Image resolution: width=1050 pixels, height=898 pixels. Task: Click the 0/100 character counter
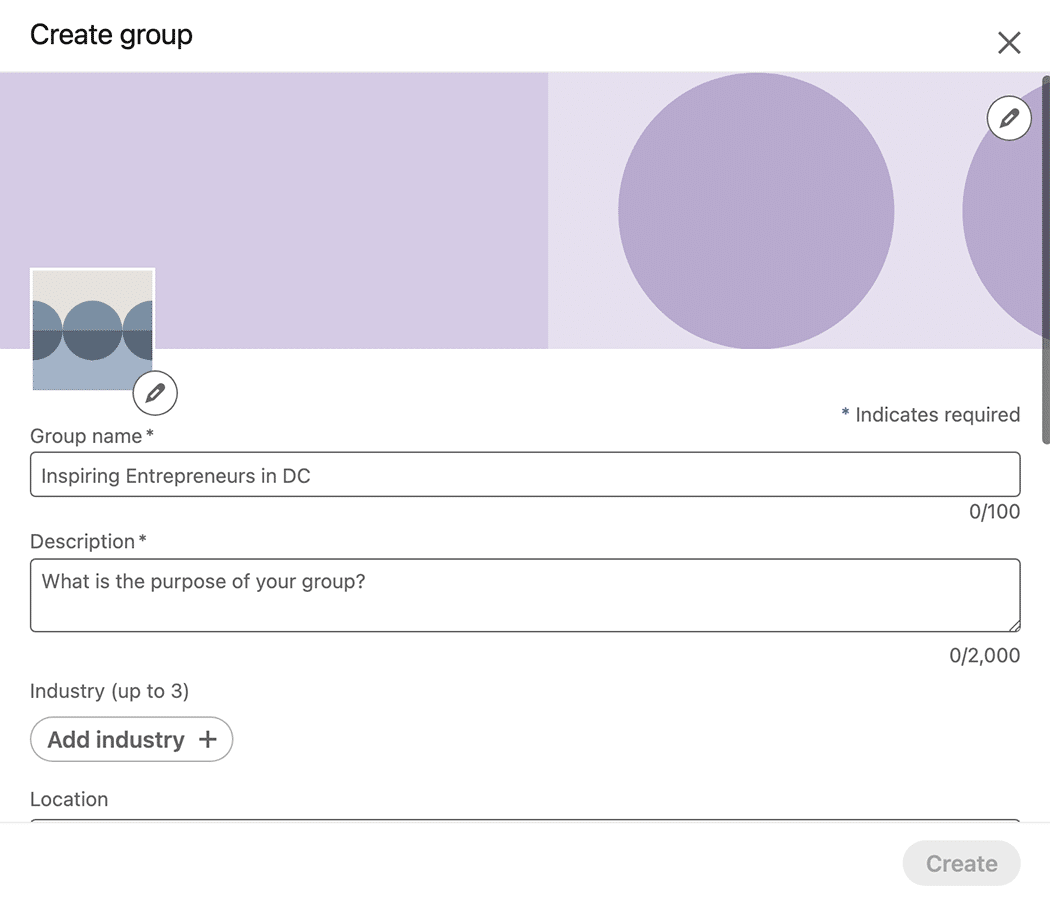[994, 512]
